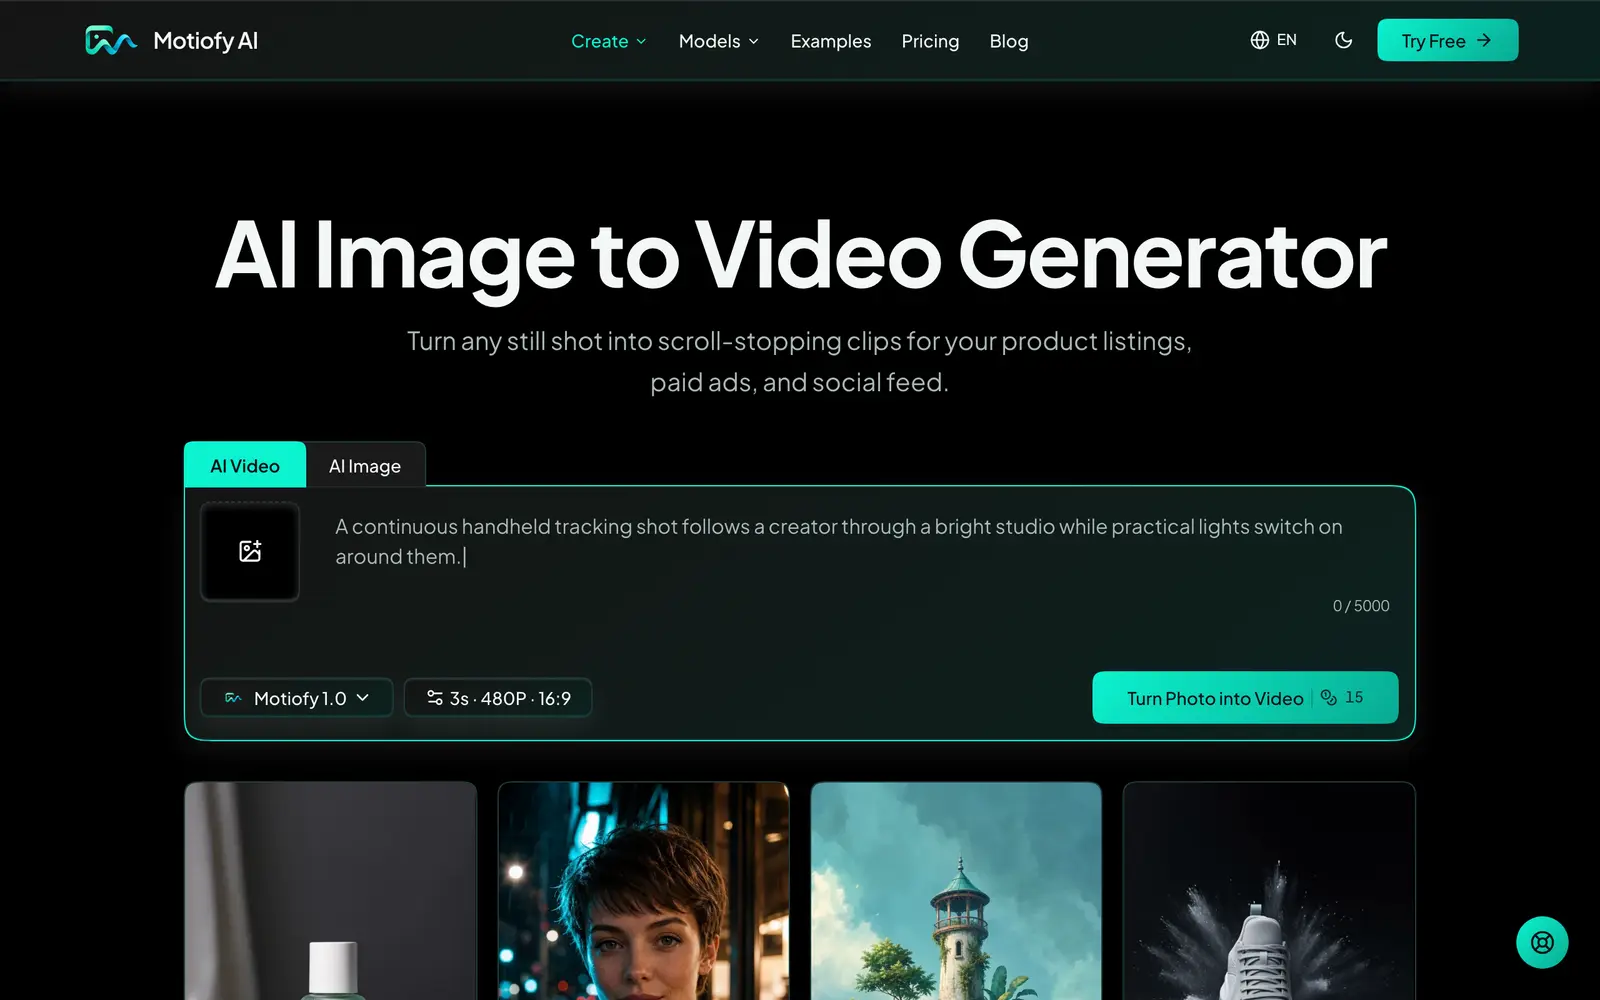Viewport: 1600px width, 1000px height.
Task: Click the Motiofy AI wave logo
Action: pos(111,40)
